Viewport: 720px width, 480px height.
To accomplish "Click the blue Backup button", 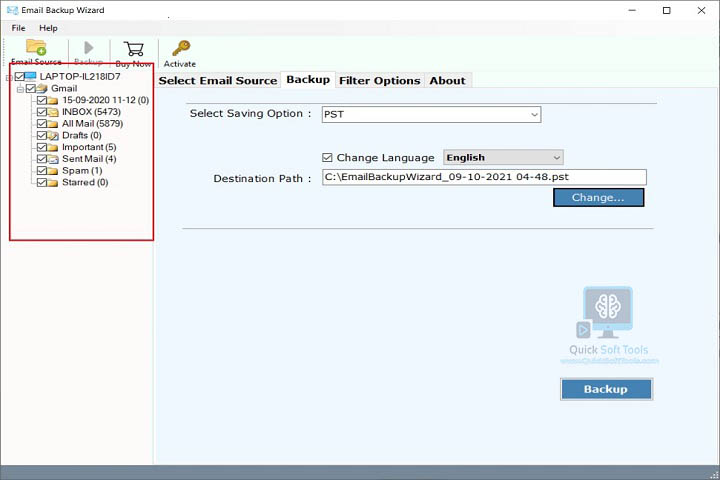I will 606,389.
